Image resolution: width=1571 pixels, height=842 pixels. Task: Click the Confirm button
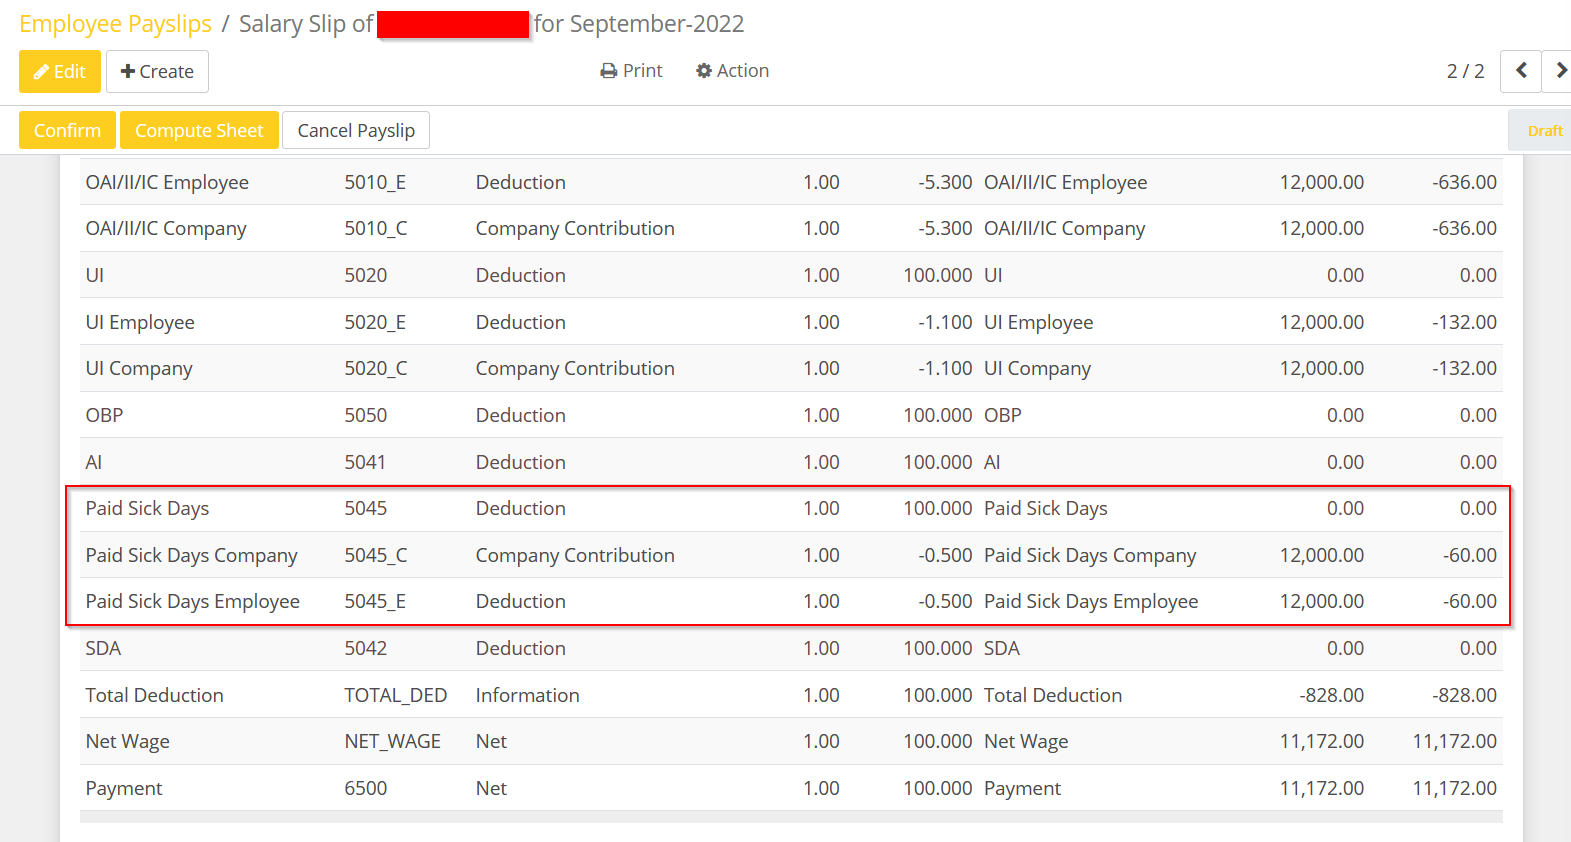(67, 130)
